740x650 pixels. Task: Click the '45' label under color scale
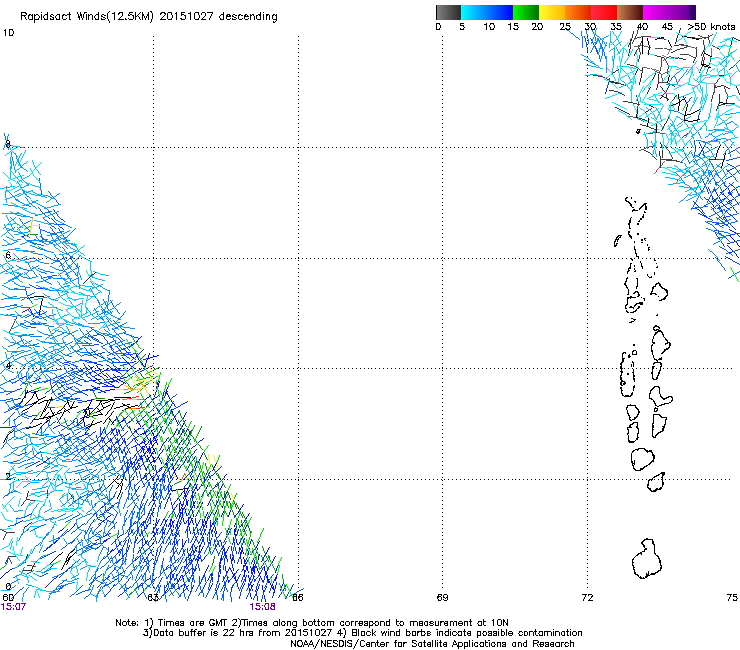(667, 27)
